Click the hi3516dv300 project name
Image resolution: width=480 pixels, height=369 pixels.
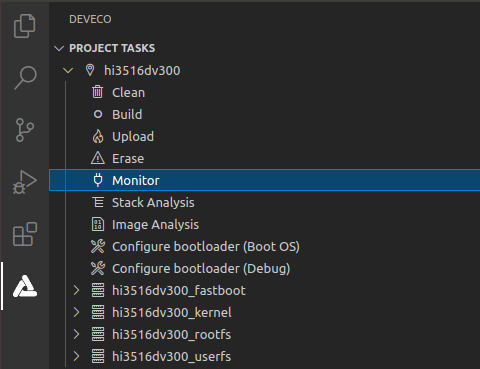coord(142,70)
